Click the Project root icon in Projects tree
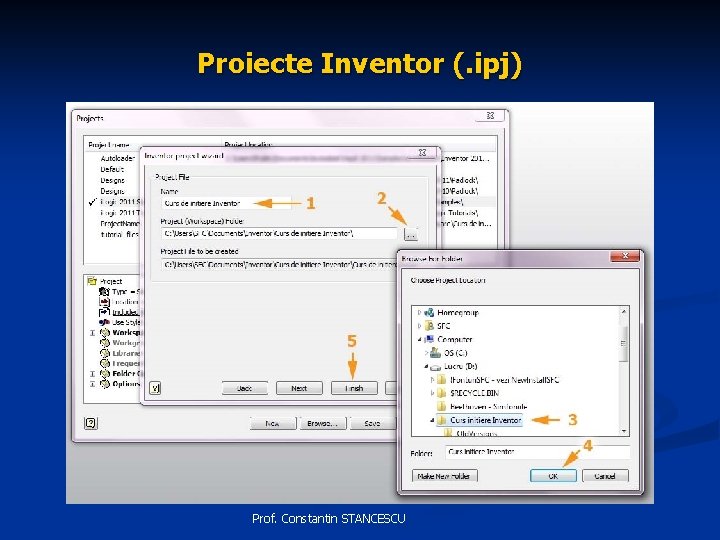The height and width of the screenshot is (540, 720). (92, 281)
